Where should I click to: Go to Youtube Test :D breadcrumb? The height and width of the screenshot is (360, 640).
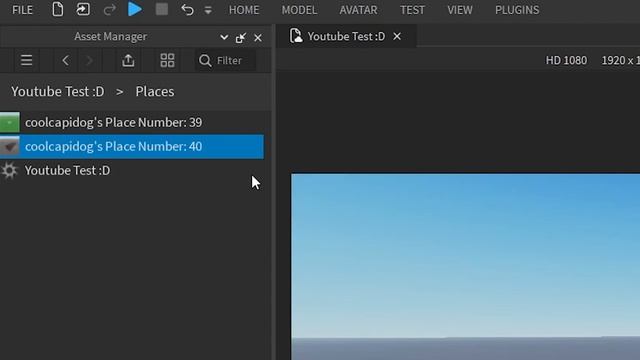click(58, 91)
